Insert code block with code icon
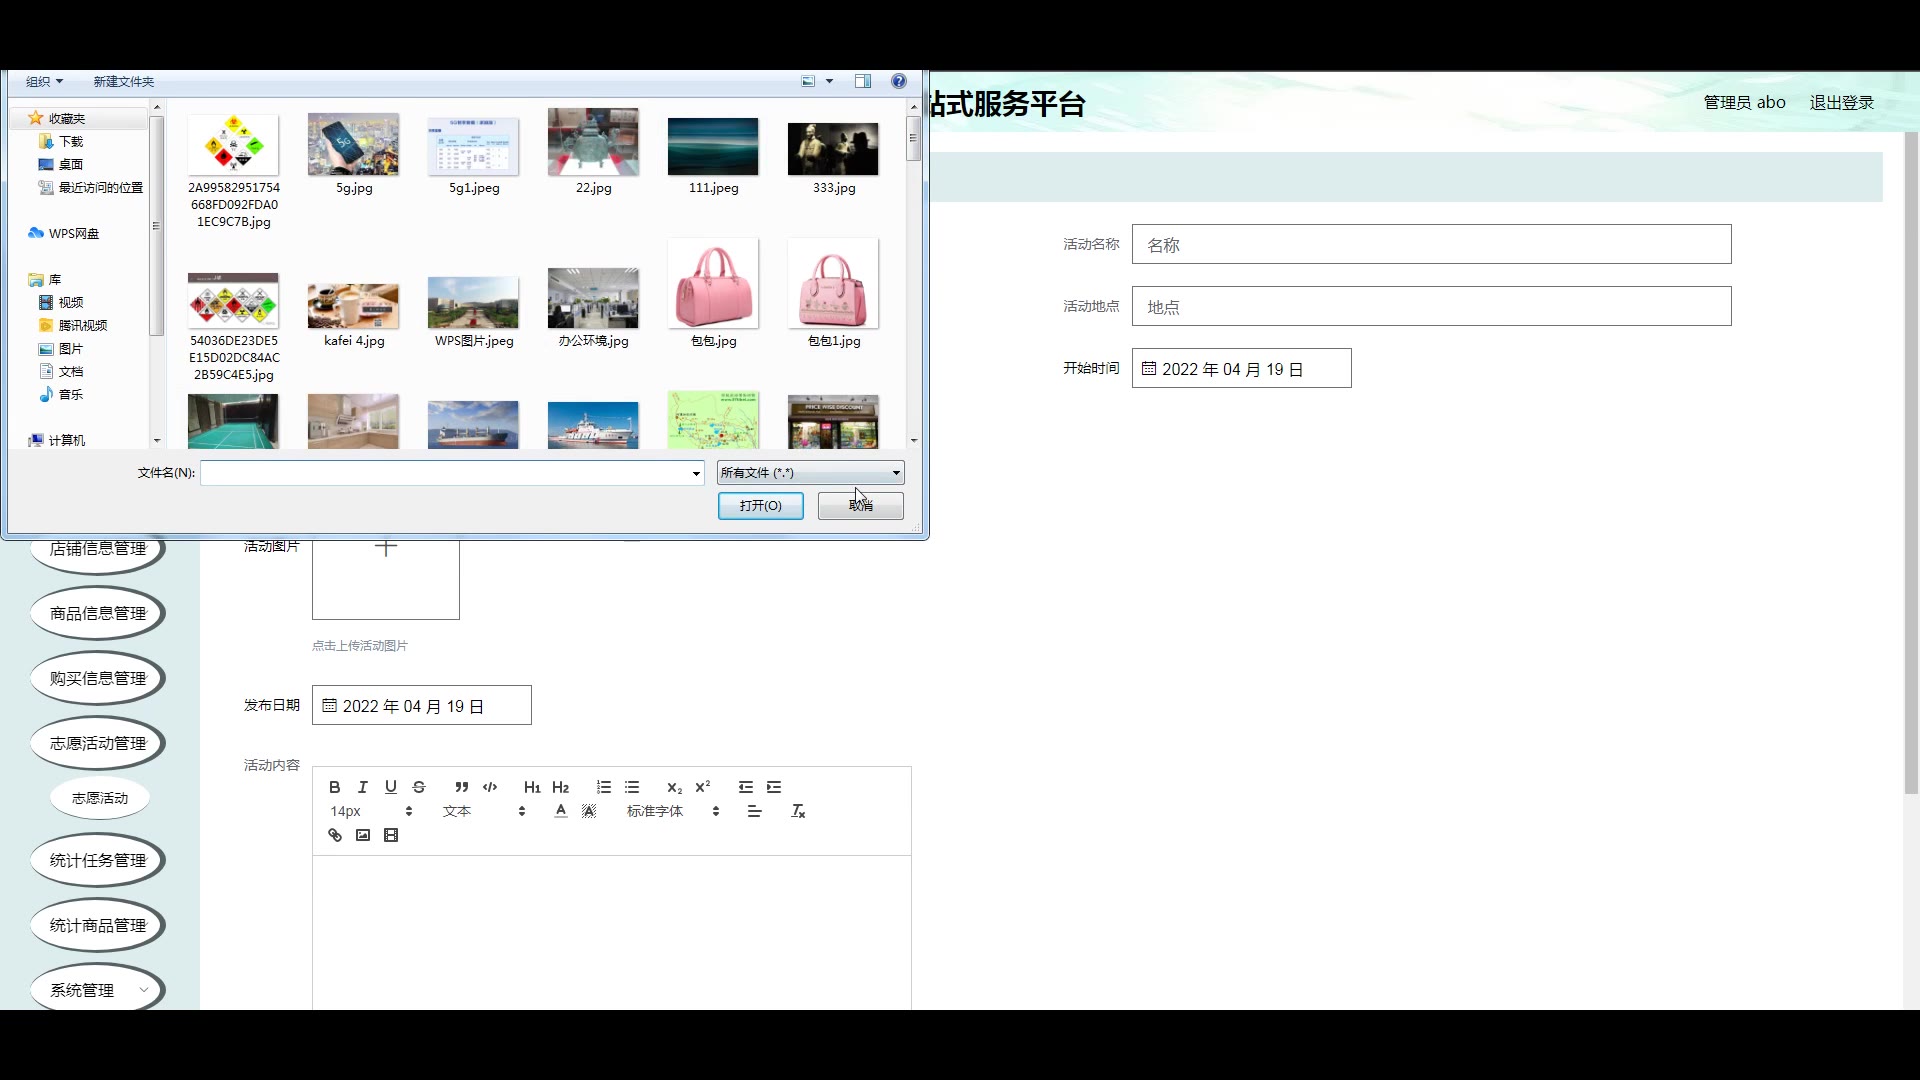Screen dimensions: 1920x1080 (x=490, y=787)
